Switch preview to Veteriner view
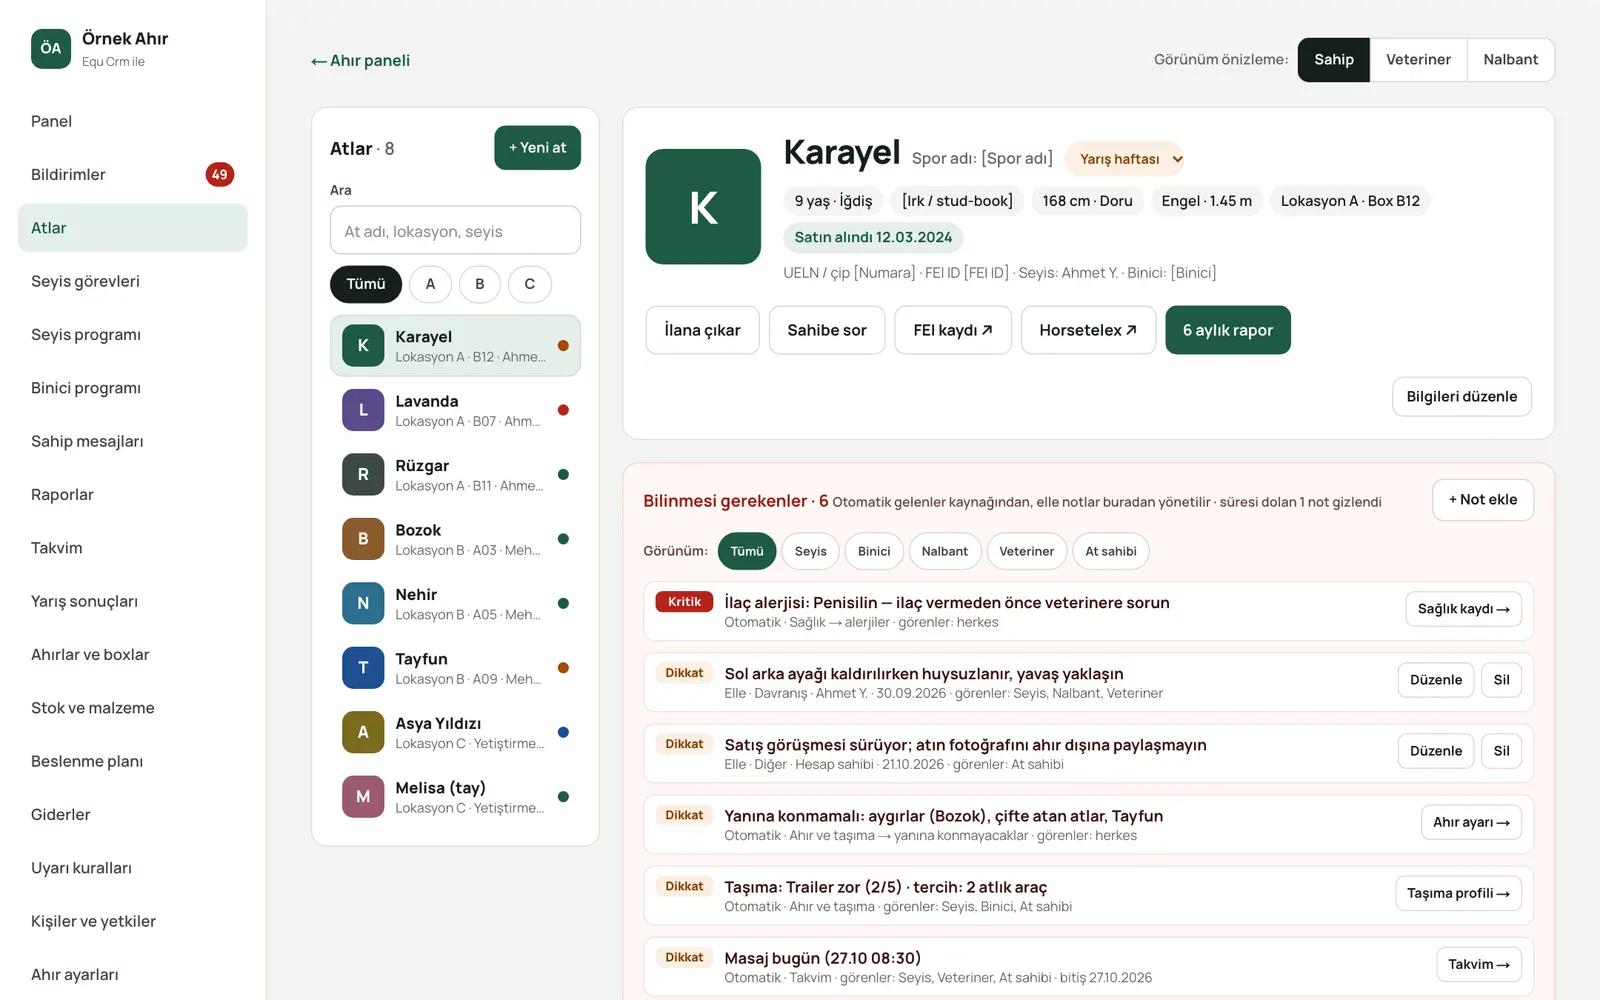The width and height of the screenshot is (1600, 1000). (x=1418, y=60)
